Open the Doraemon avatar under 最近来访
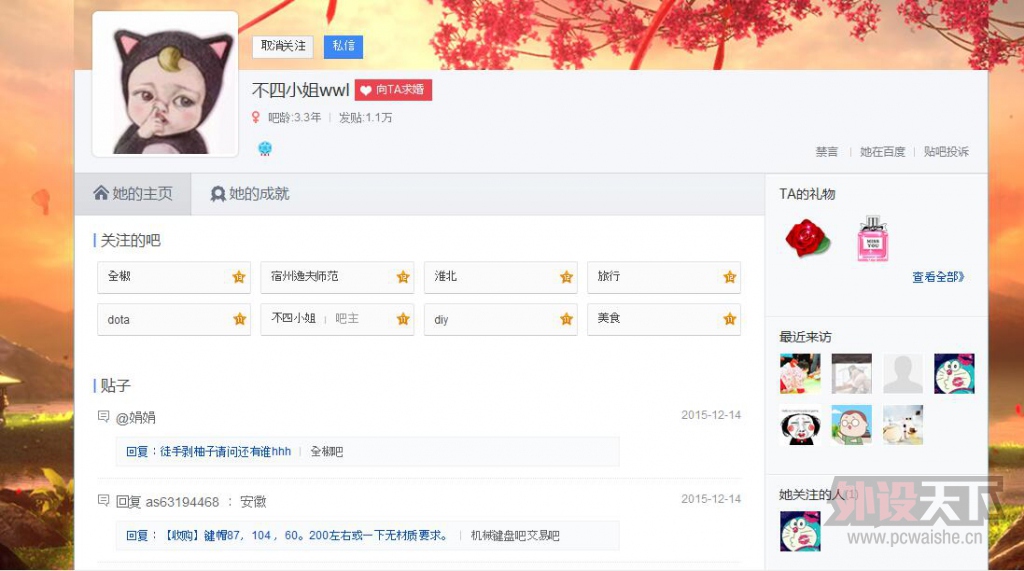The width and height of the screenshot is (1024, 571). coord(954,374)
